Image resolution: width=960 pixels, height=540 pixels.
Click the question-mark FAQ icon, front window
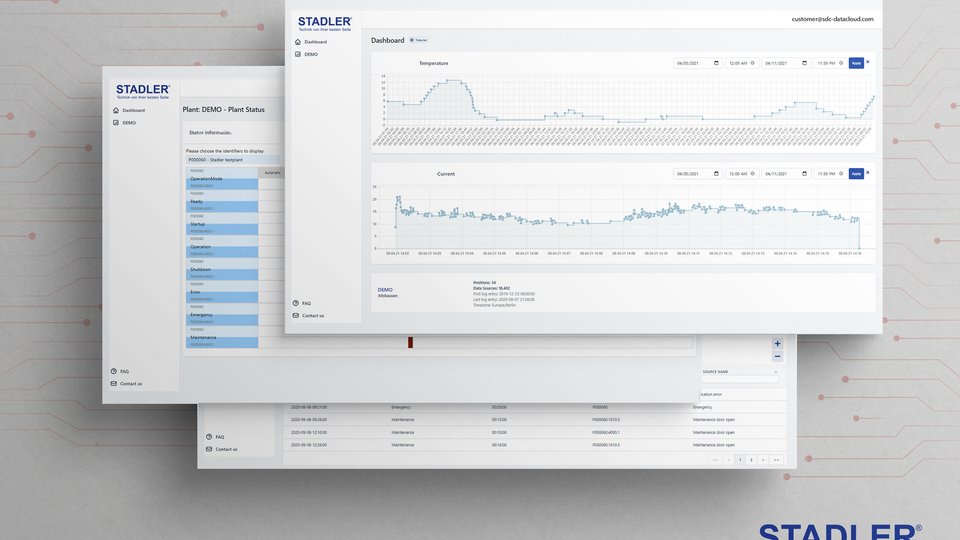(296, 303)
